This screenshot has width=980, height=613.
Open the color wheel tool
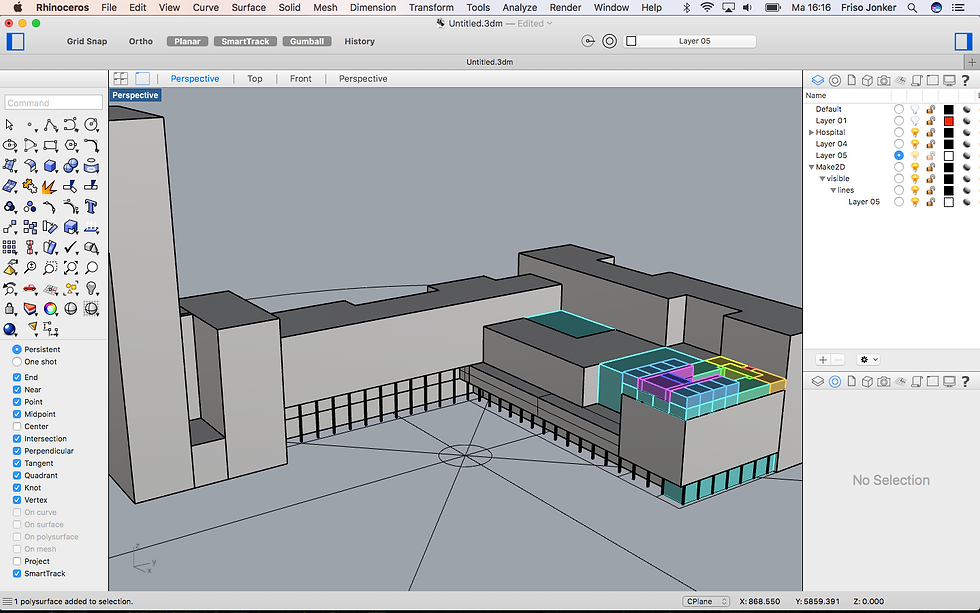coord(51,309)
